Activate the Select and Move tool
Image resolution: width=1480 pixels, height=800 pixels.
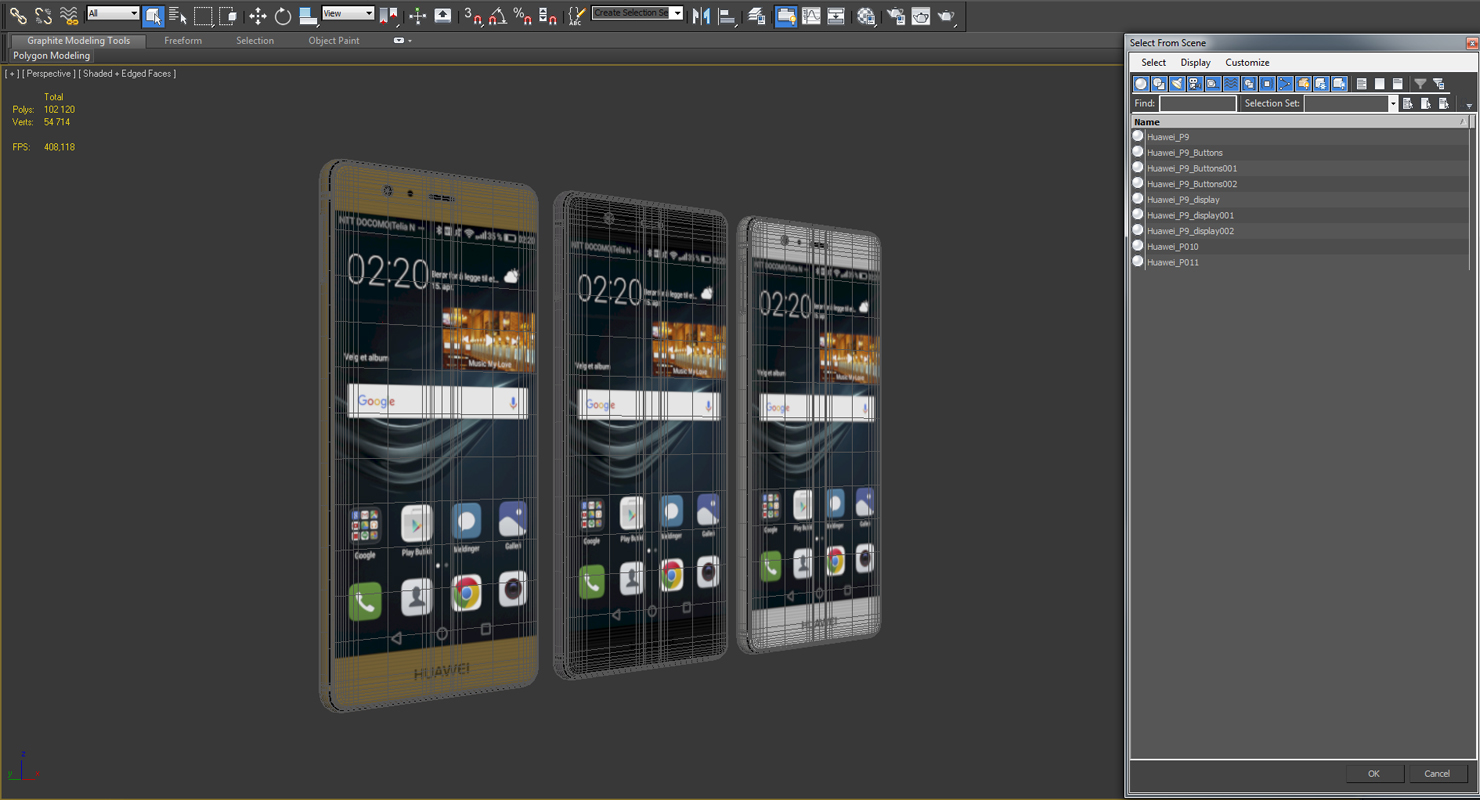258,15
